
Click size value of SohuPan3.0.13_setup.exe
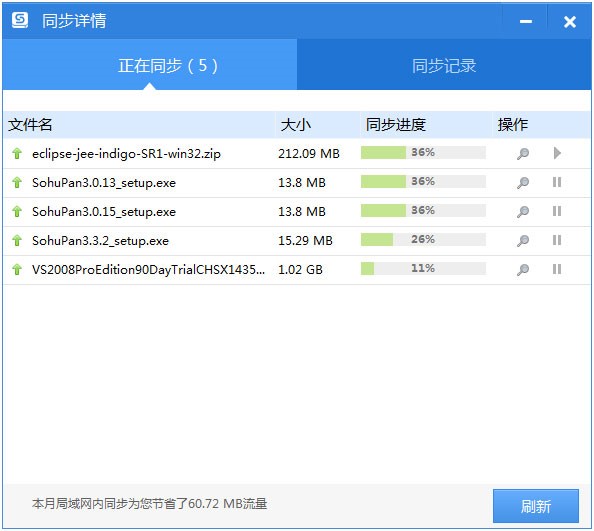(302, 183)
